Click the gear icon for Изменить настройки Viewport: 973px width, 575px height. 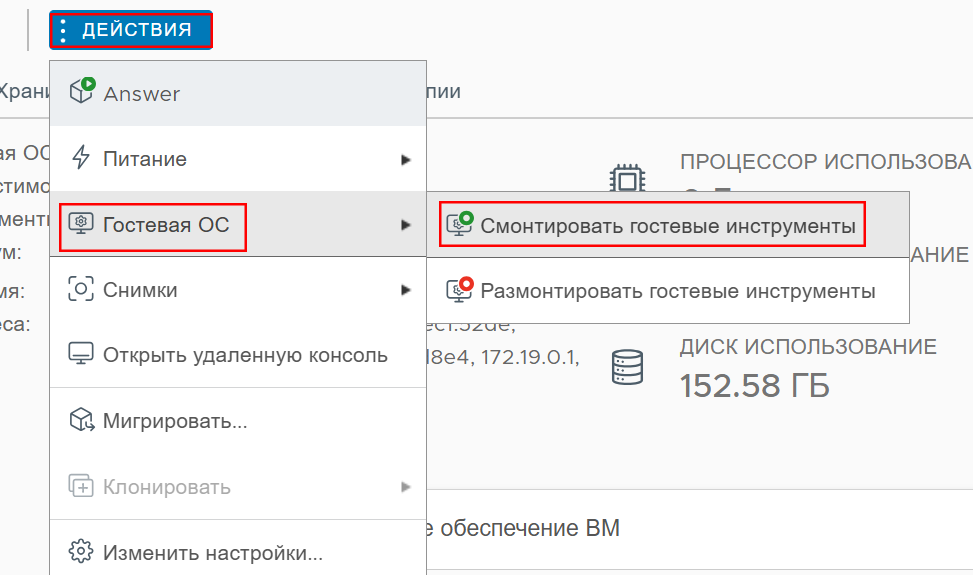click(81, 551)
